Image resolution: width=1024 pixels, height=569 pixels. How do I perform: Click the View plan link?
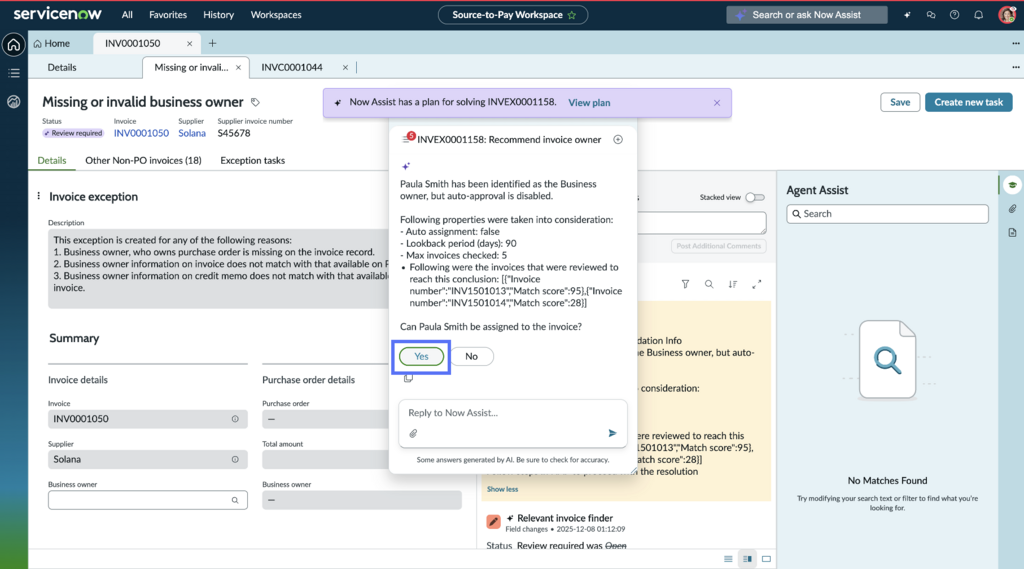click(589, 103)
